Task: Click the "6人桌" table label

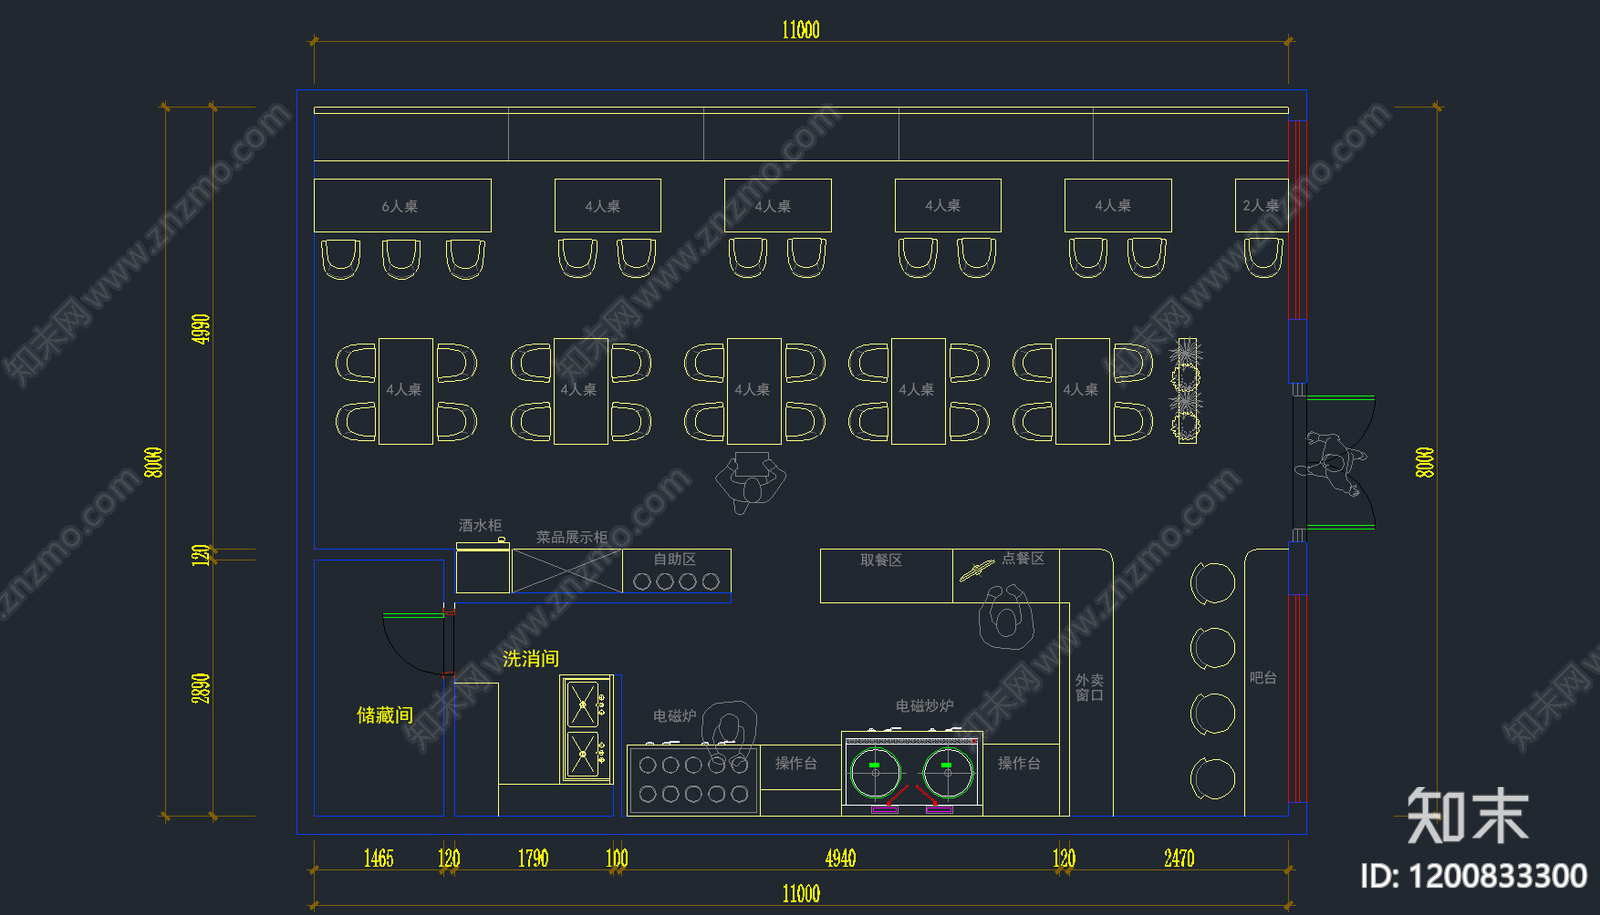Action: point(399,206)
